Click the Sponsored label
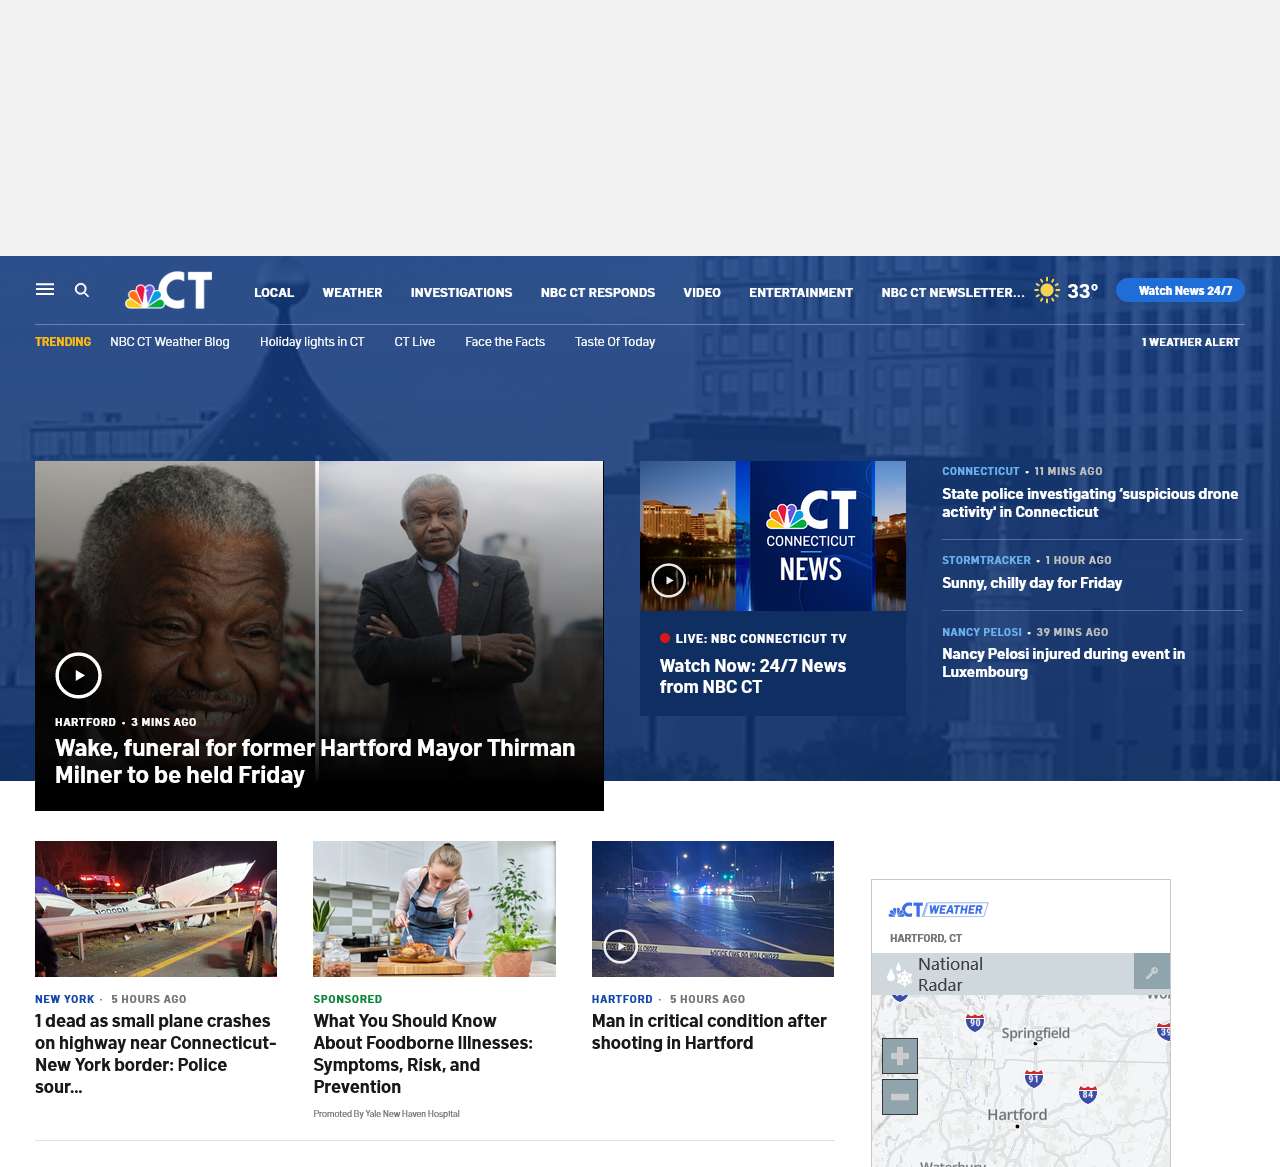This screenshot has width=1280, height=1167. [348, 999]
